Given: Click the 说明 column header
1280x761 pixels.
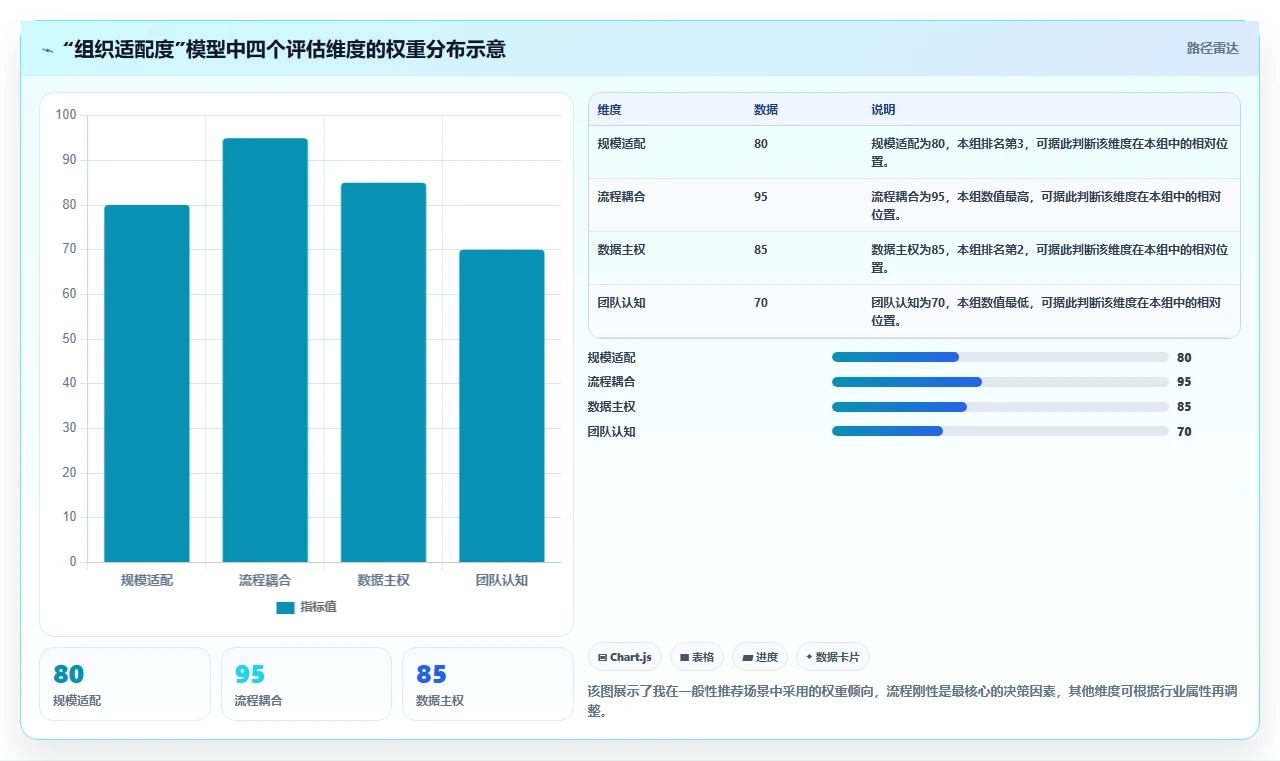Looking at the screenshot, I should (883, 109).
